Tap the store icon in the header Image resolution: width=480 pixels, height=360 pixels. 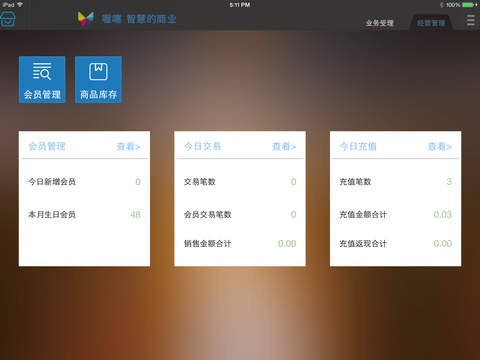pyautogui.click(x=8, y=19)
